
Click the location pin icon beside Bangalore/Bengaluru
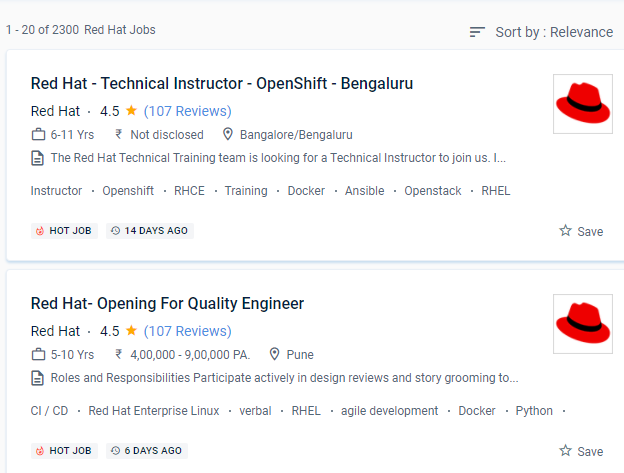tap(228, 134)
